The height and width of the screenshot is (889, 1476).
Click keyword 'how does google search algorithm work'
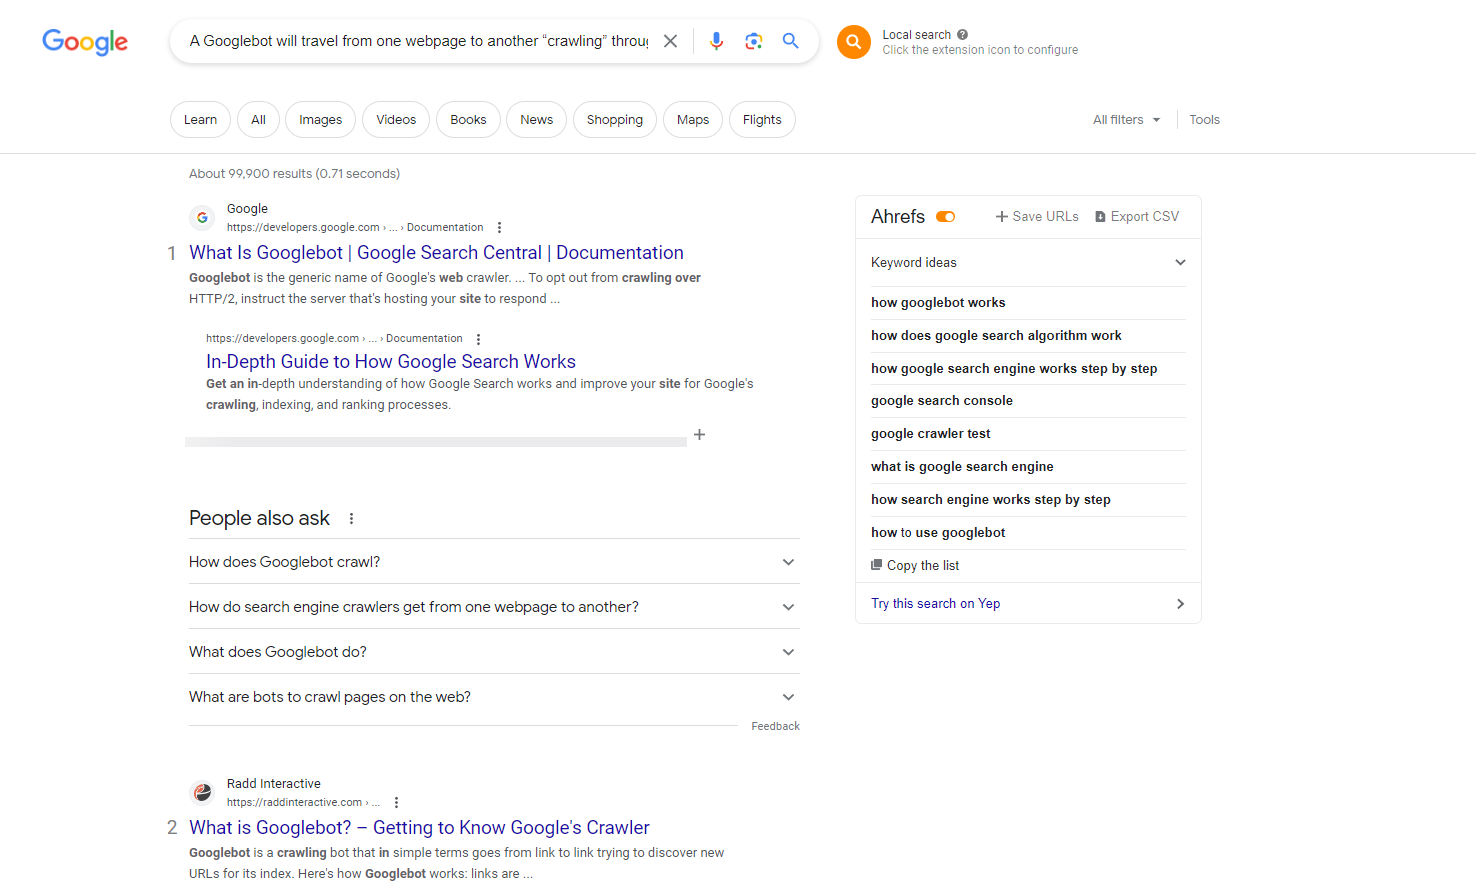996,336
